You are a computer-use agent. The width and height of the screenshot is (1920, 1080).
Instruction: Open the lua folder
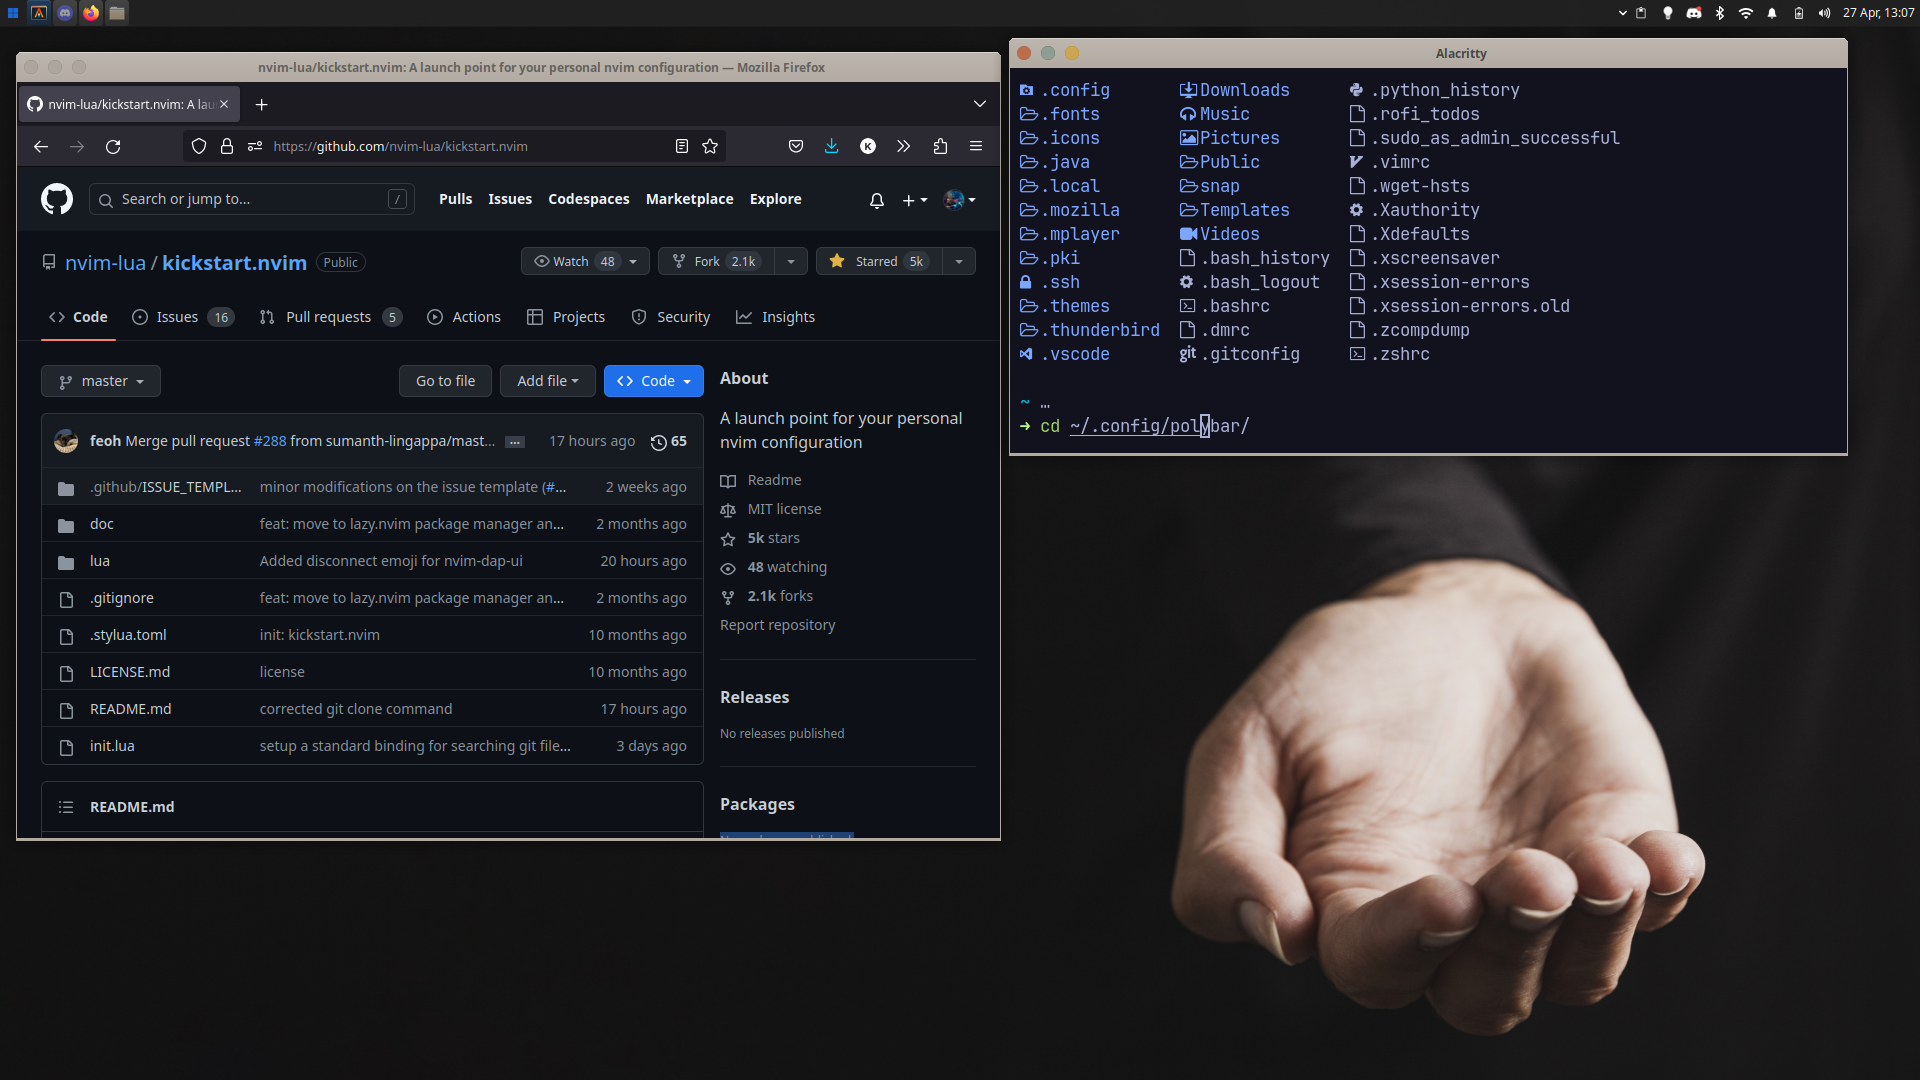coord(100,561)
